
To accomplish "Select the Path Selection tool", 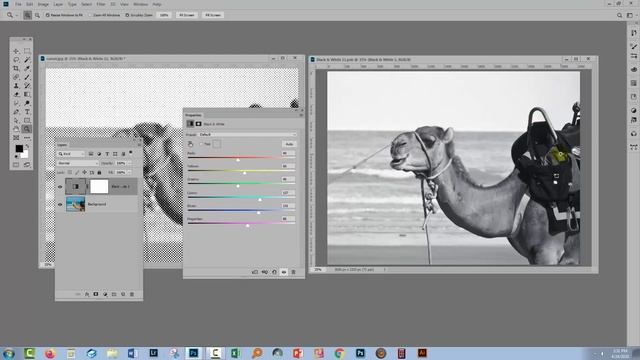I will (16, 120).
